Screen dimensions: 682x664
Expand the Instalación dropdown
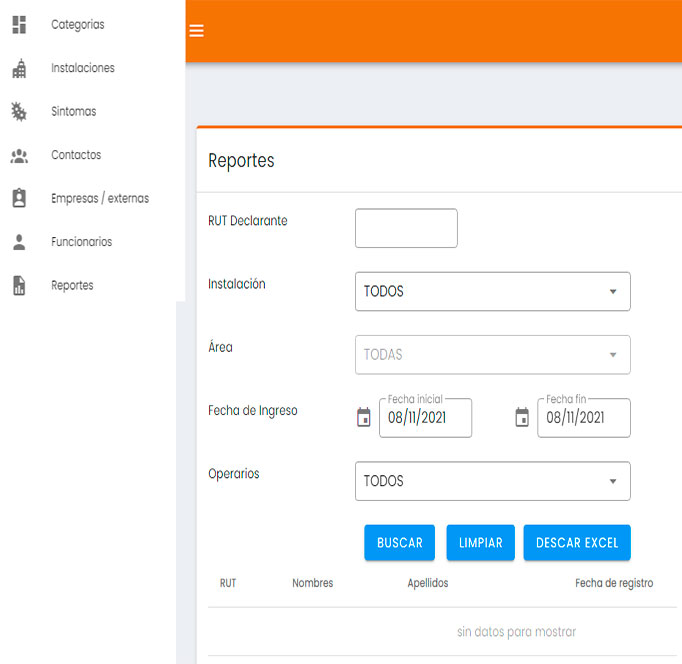(x=492, y=292)
